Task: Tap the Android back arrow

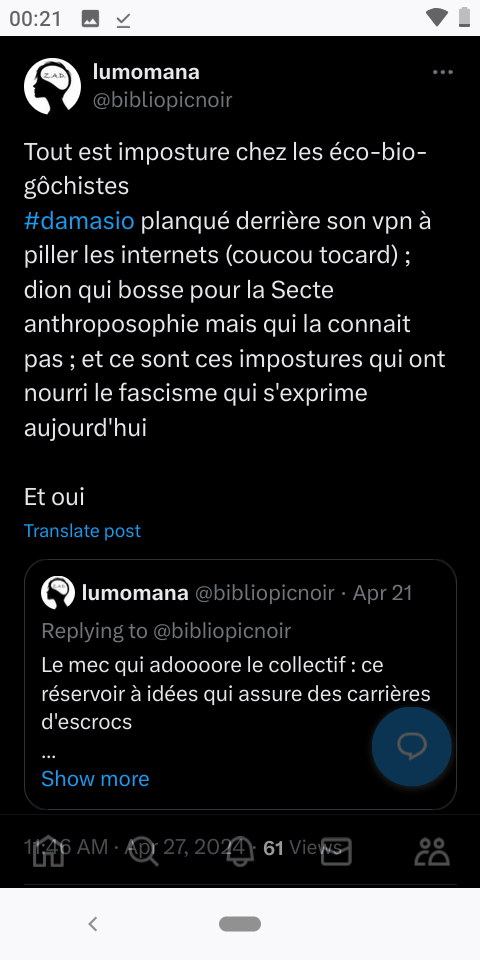Action: tap(93, 924)
